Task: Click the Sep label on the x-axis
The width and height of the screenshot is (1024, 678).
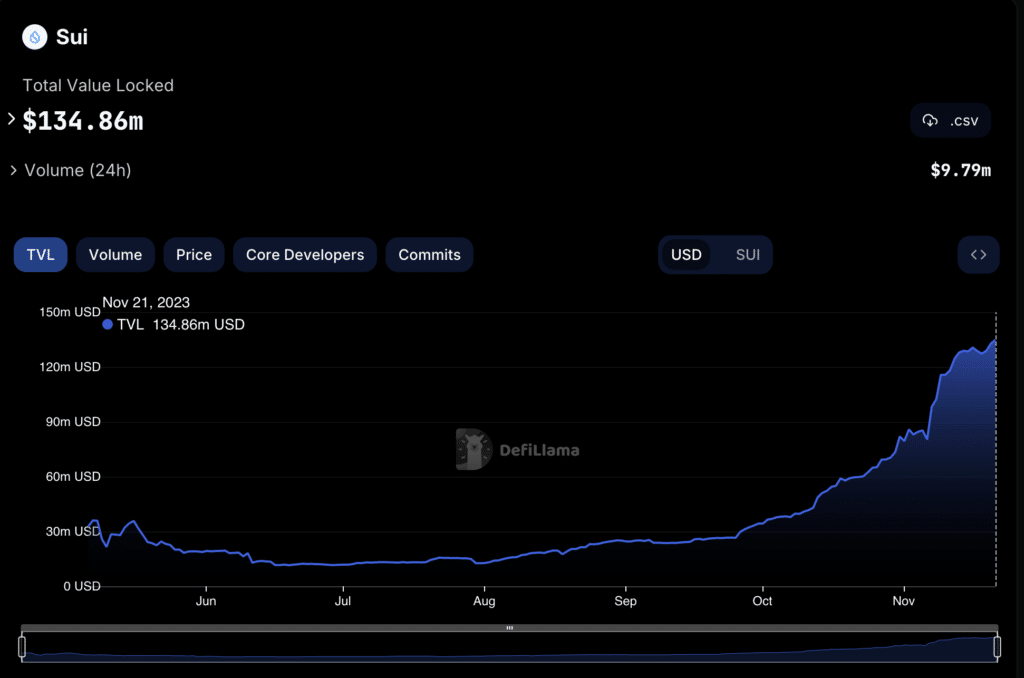Action: point(626,601)
